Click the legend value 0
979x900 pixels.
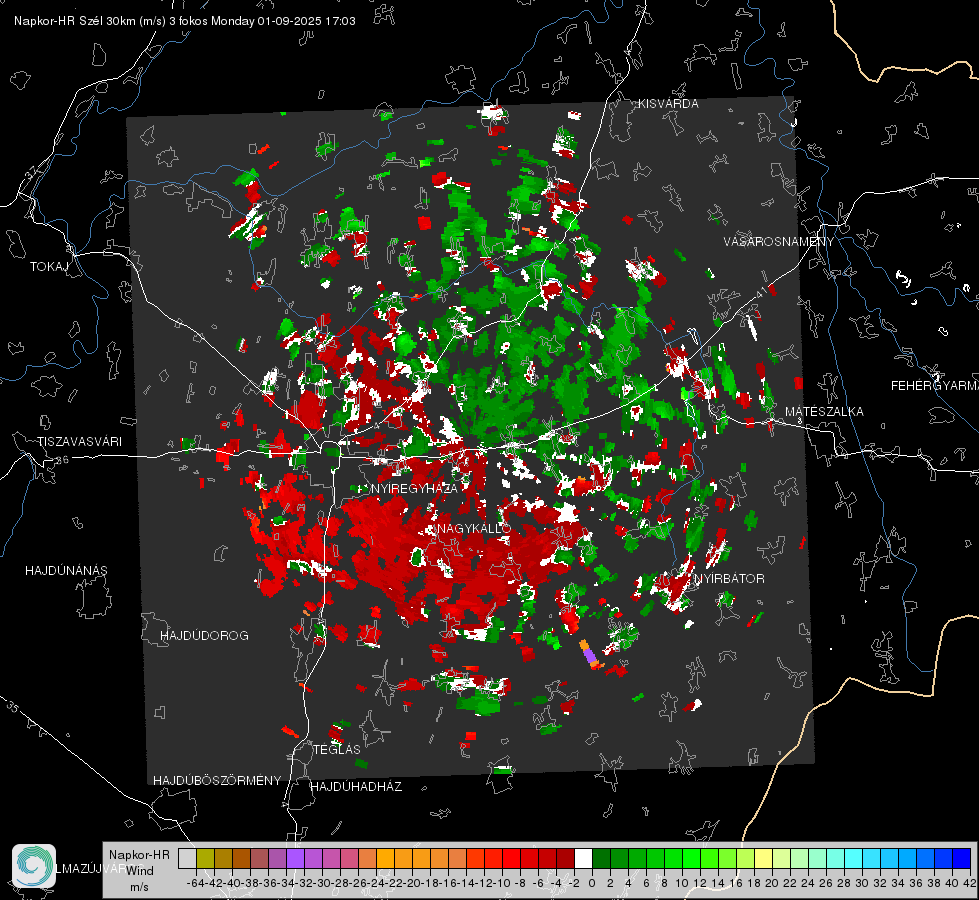tap(592, 883)
